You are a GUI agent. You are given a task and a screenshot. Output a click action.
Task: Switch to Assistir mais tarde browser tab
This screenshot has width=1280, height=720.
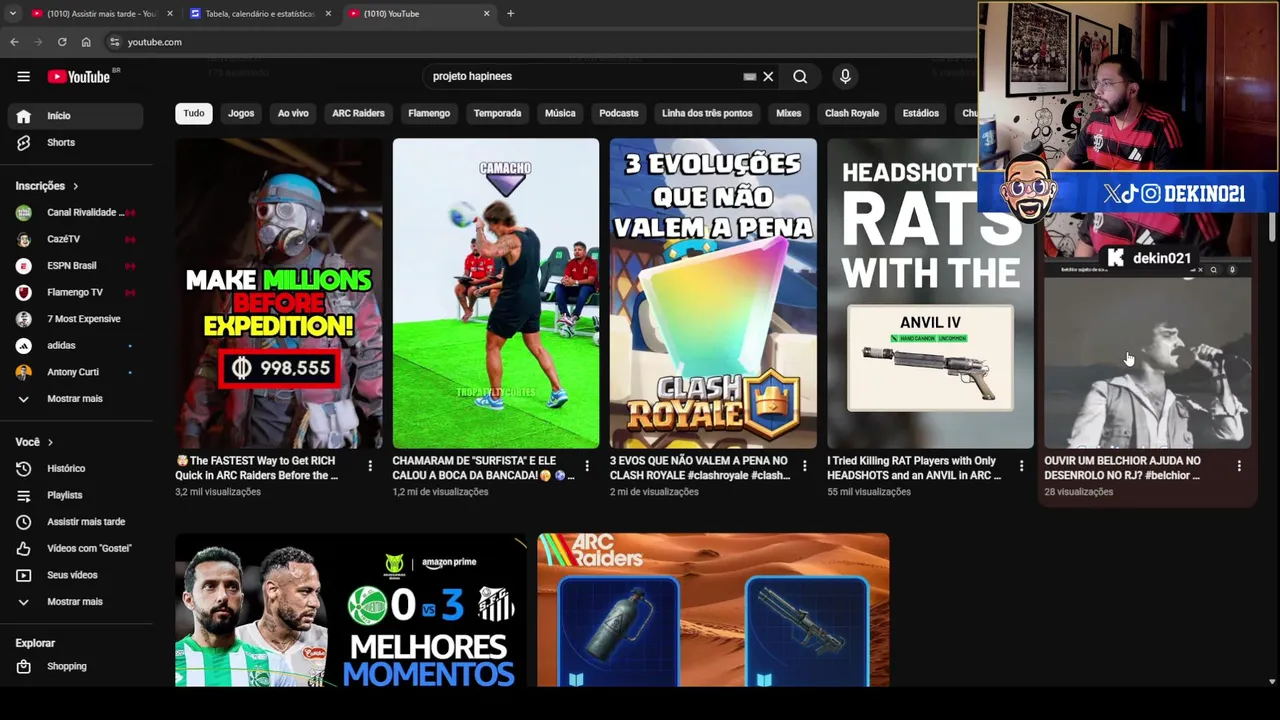[100, 14]
